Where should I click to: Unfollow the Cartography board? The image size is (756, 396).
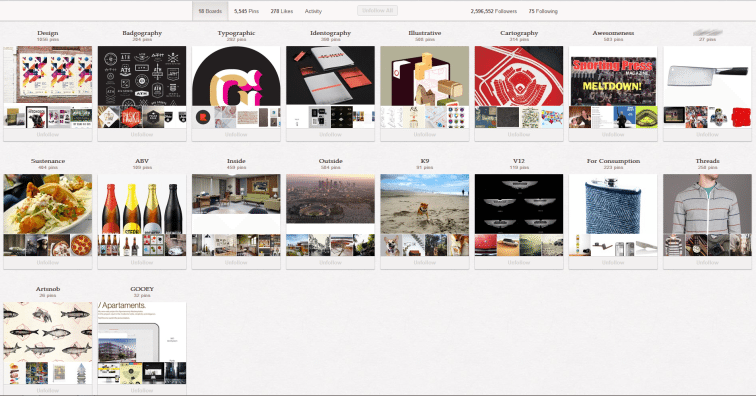(x=519, y=135)
